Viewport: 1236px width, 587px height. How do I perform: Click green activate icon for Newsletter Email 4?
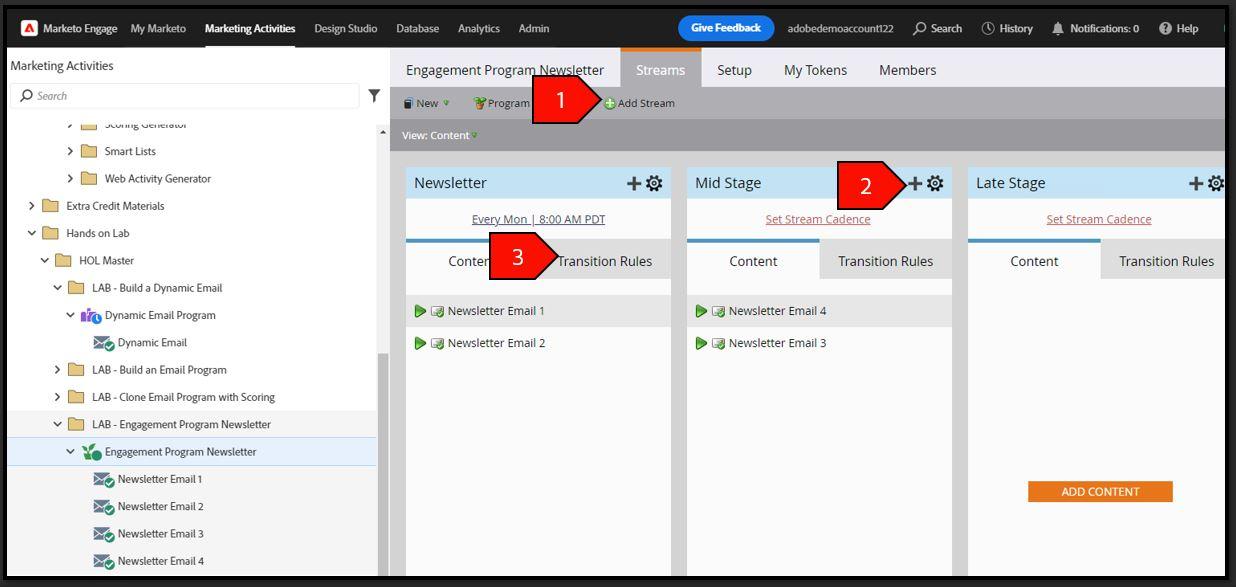click(x=702, y=311)
